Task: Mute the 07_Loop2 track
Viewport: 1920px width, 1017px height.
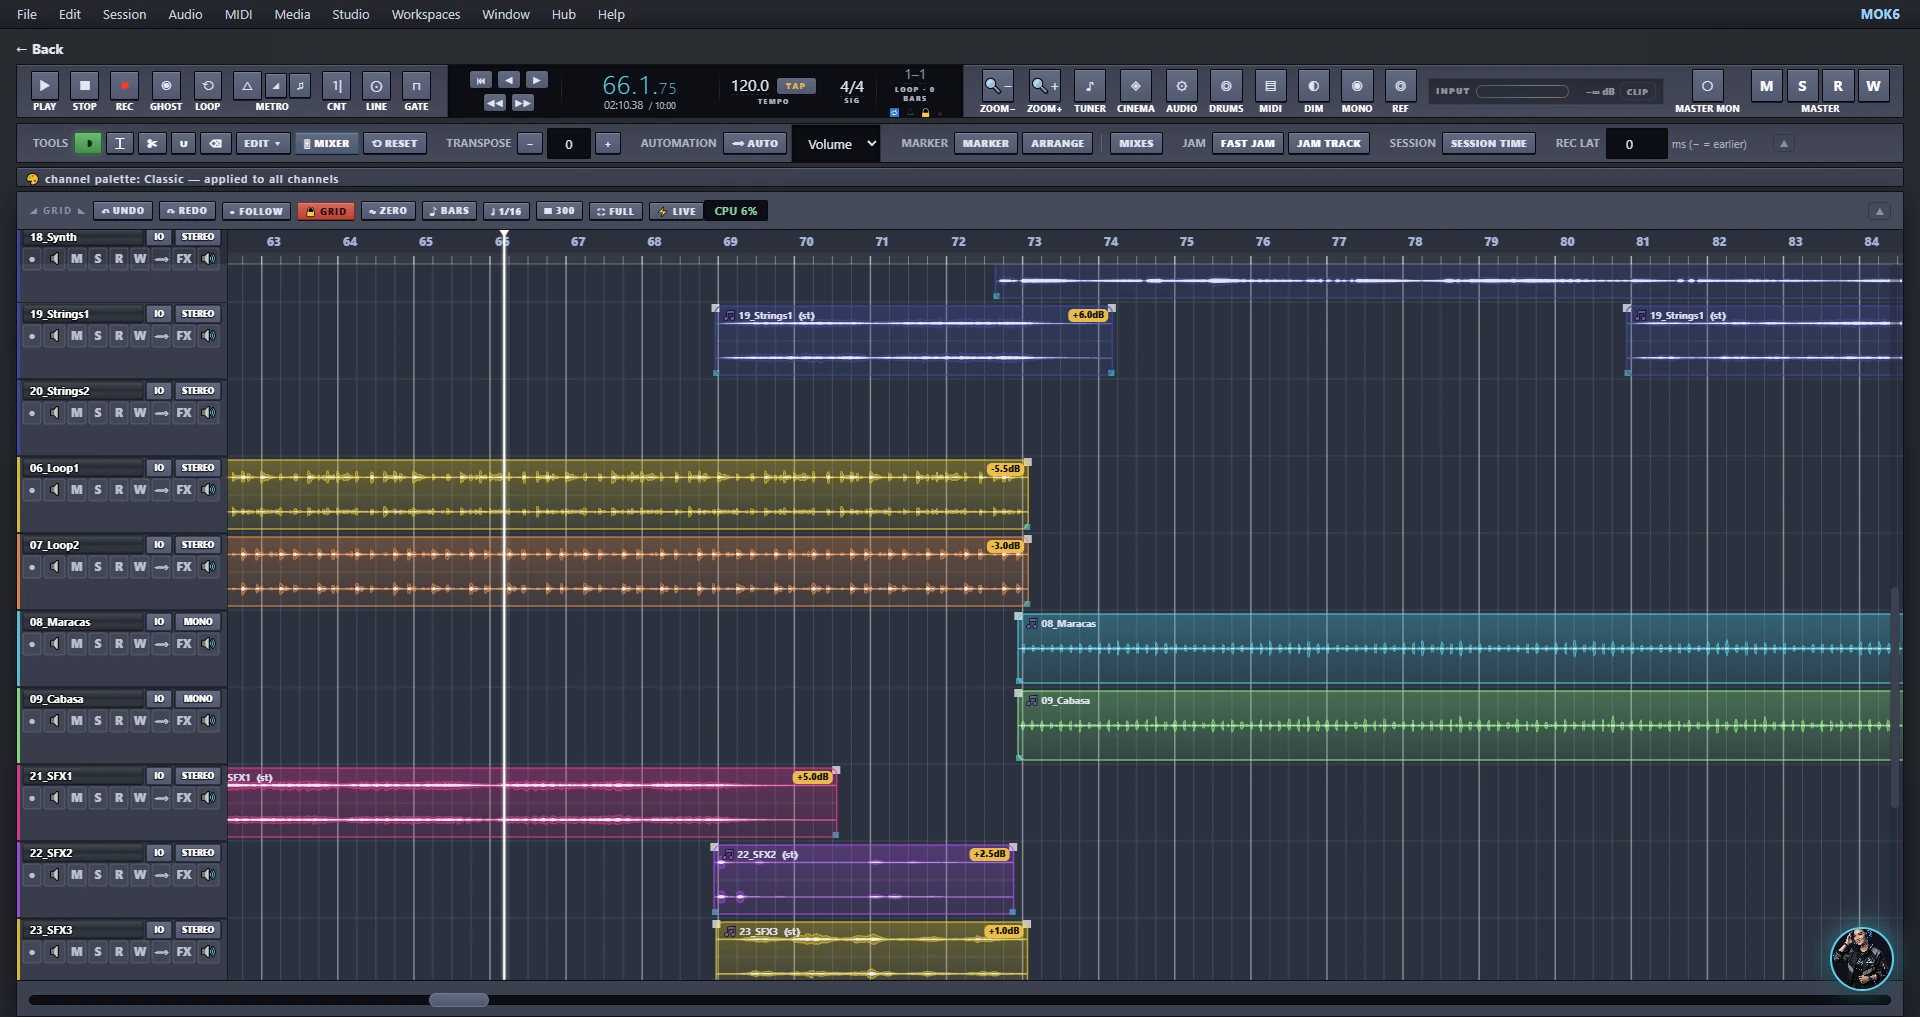Action: pyautogui.click(x=77, y=567)
